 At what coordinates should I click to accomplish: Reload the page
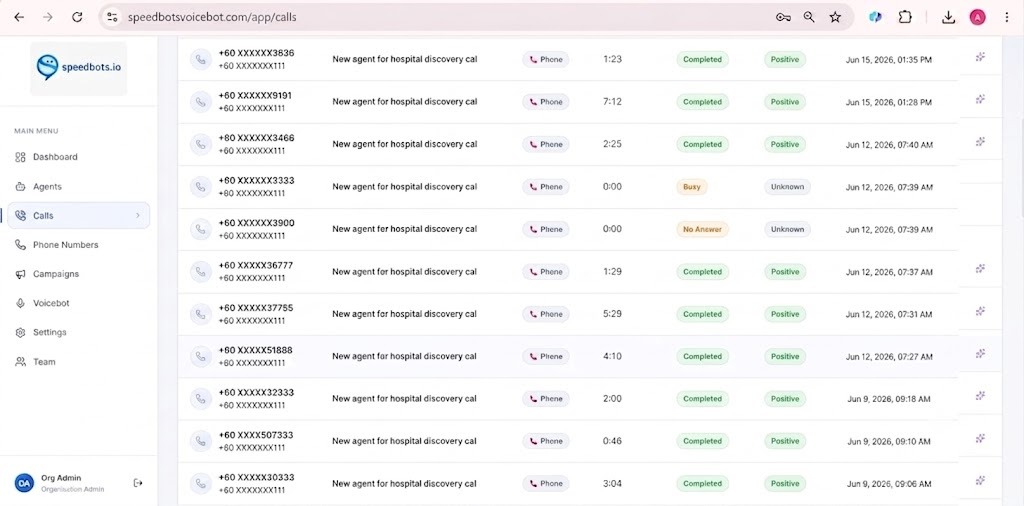click(x=77, y=18)
